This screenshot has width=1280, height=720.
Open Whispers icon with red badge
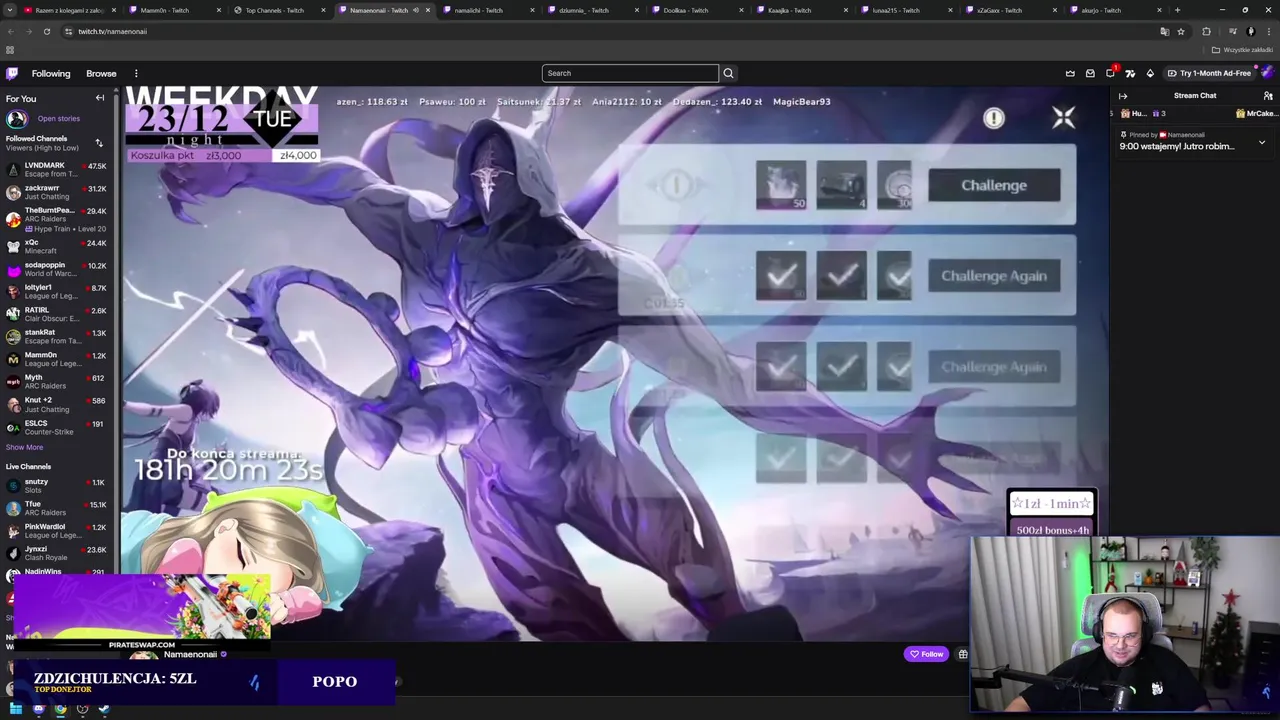1111,73
